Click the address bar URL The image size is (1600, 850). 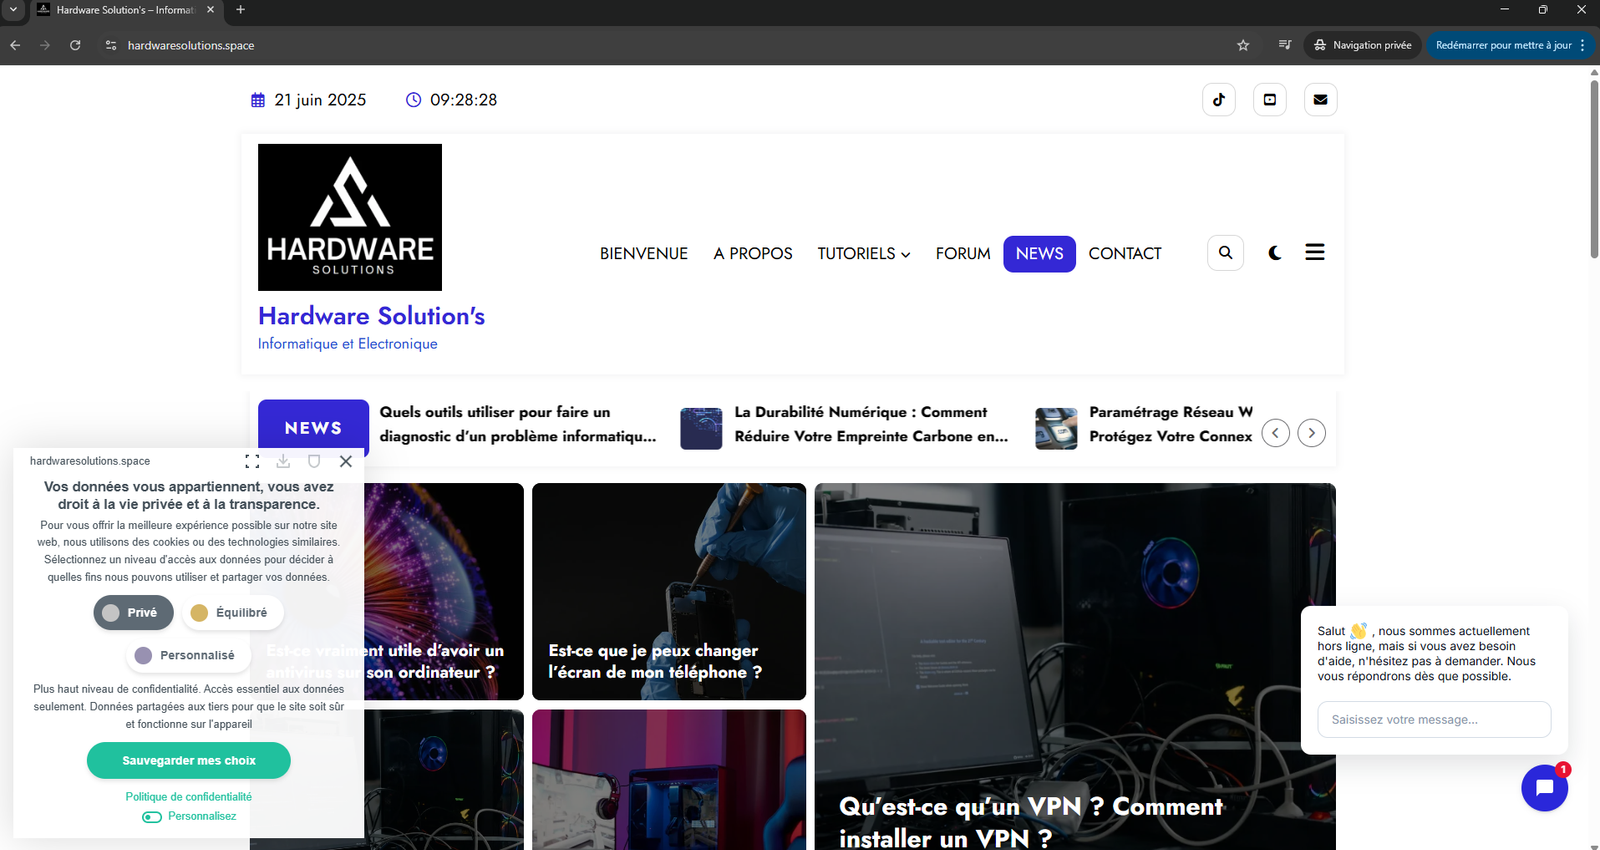pos(191,45)
